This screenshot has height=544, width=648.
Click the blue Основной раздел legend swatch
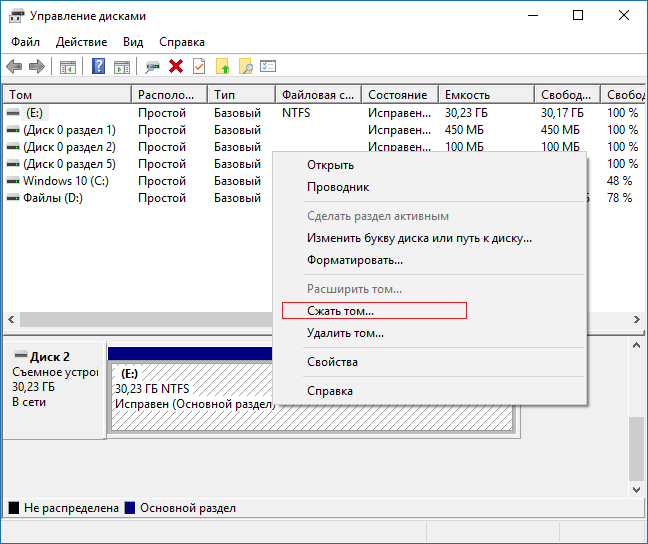pos(130,508)
